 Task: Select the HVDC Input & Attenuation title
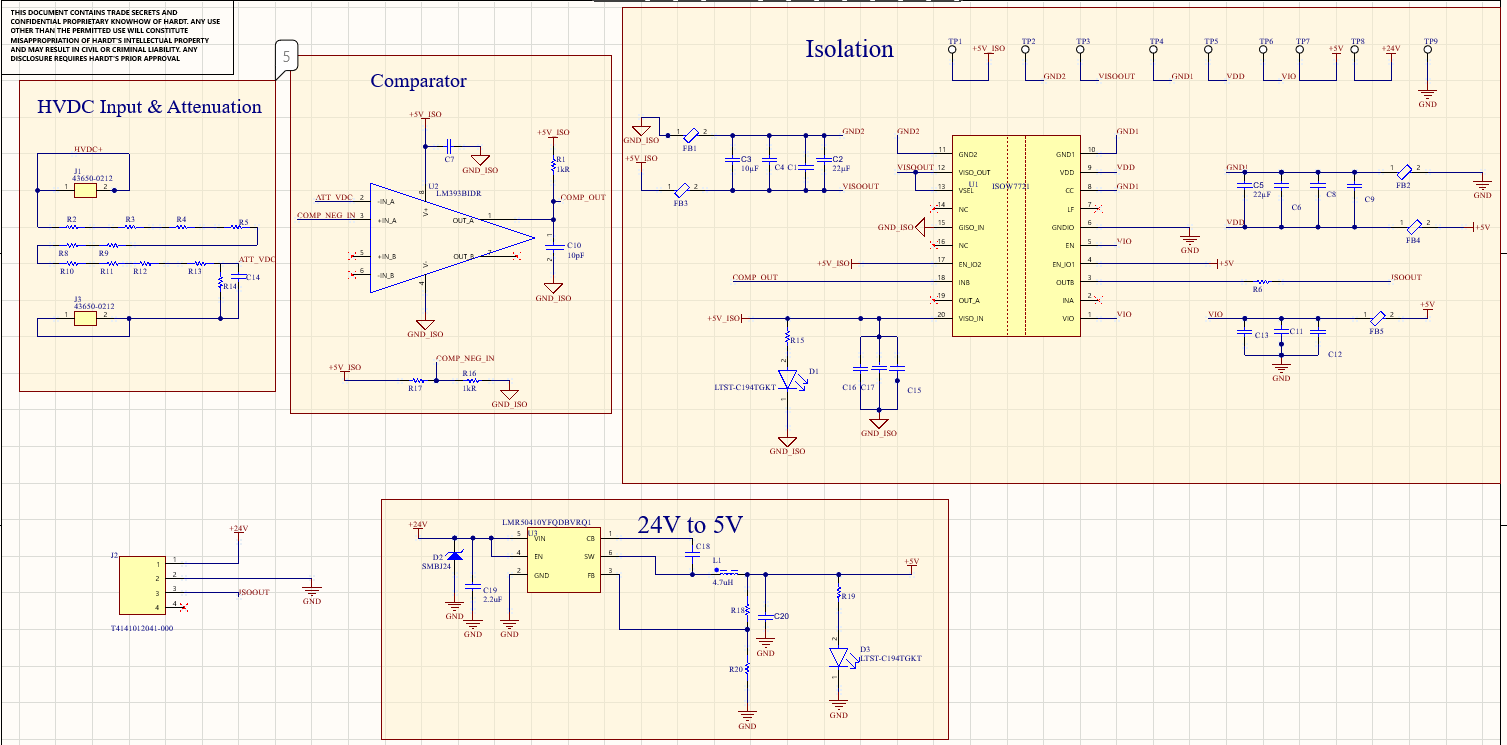[x=149, y=107]
